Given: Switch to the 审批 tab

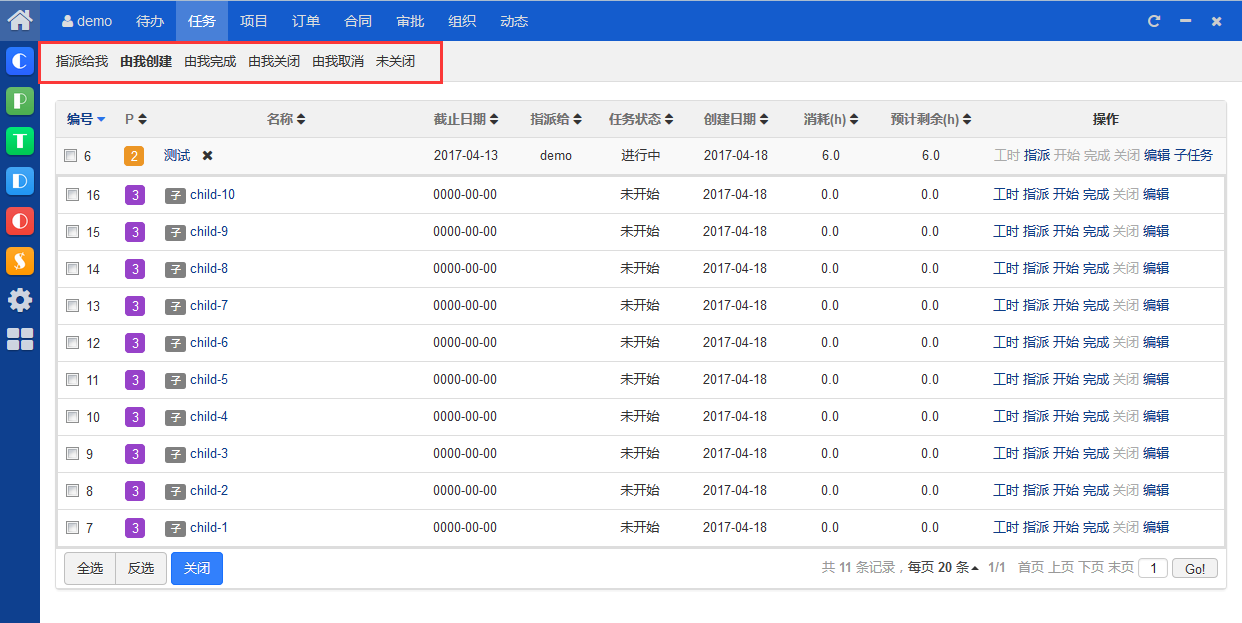Looking at the screenshot, I should (x=410, y=21).
